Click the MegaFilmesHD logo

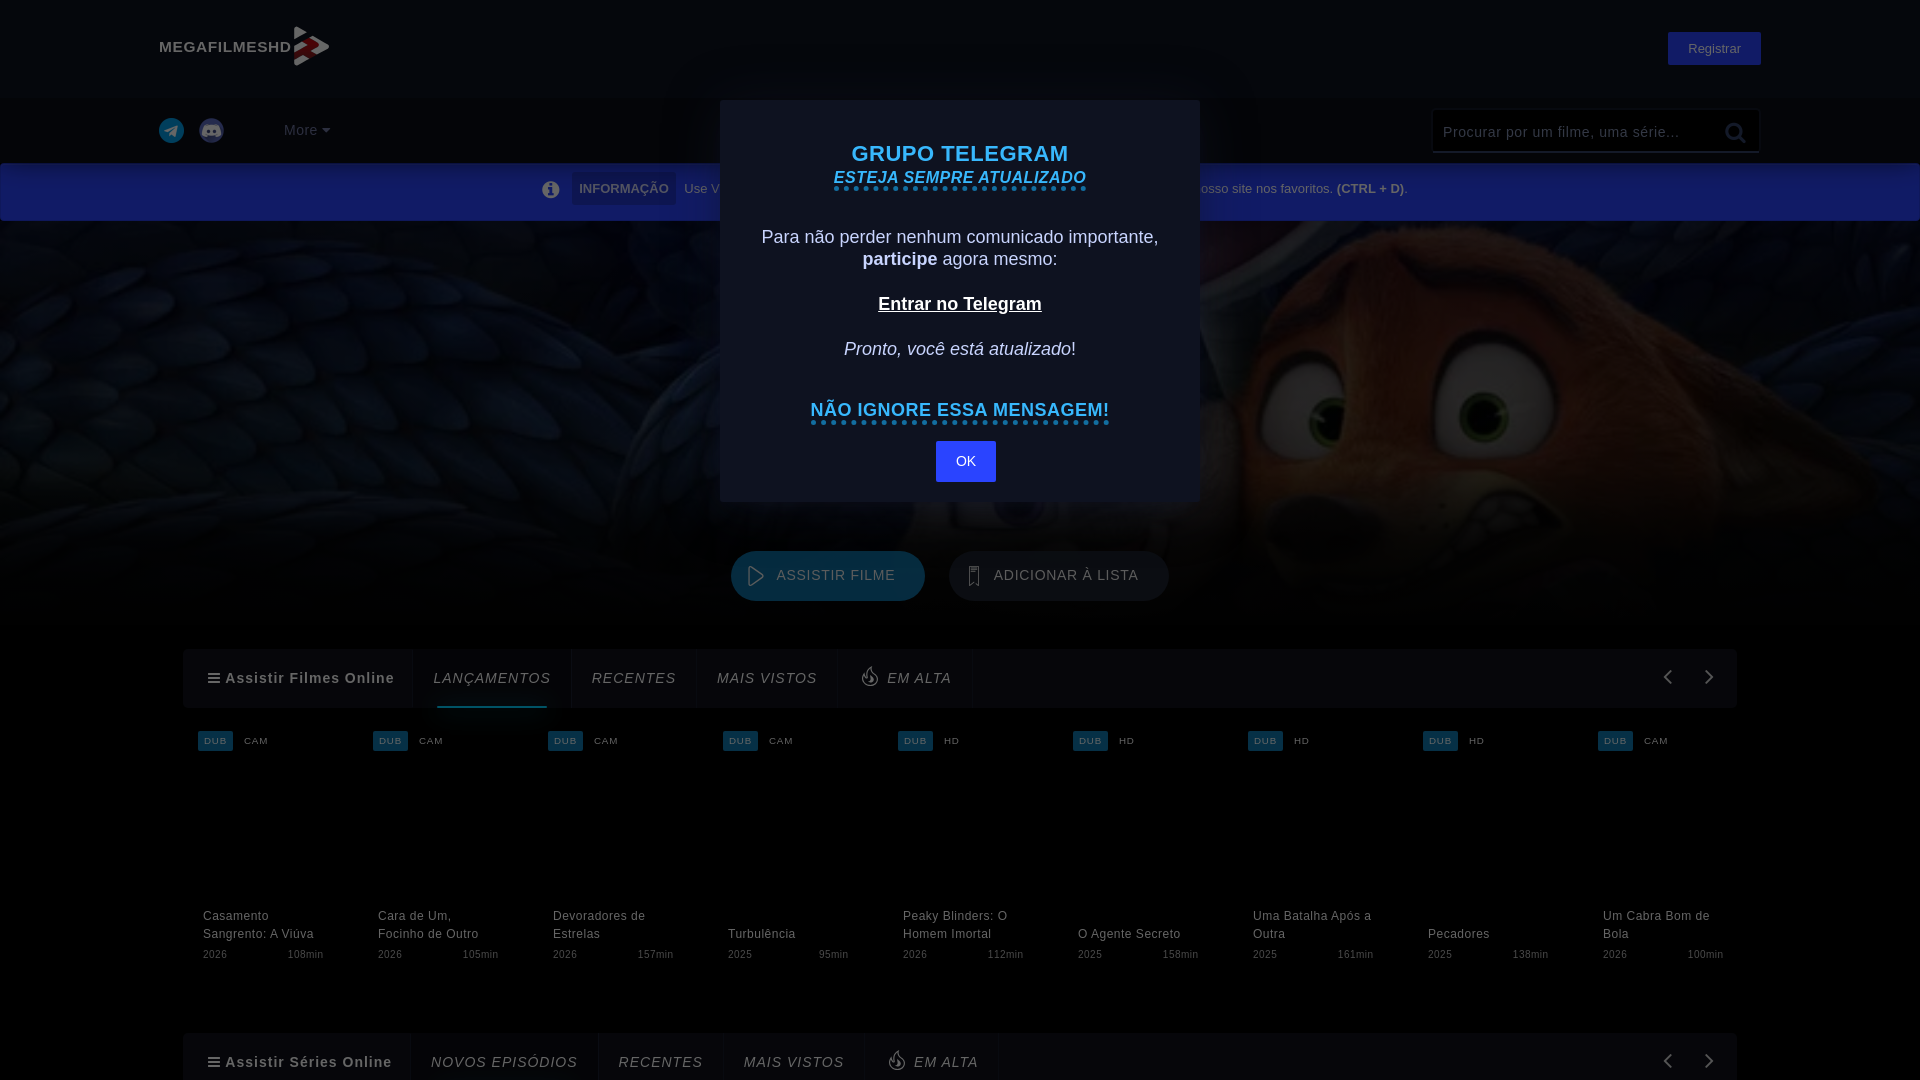(x=244, y=46)
